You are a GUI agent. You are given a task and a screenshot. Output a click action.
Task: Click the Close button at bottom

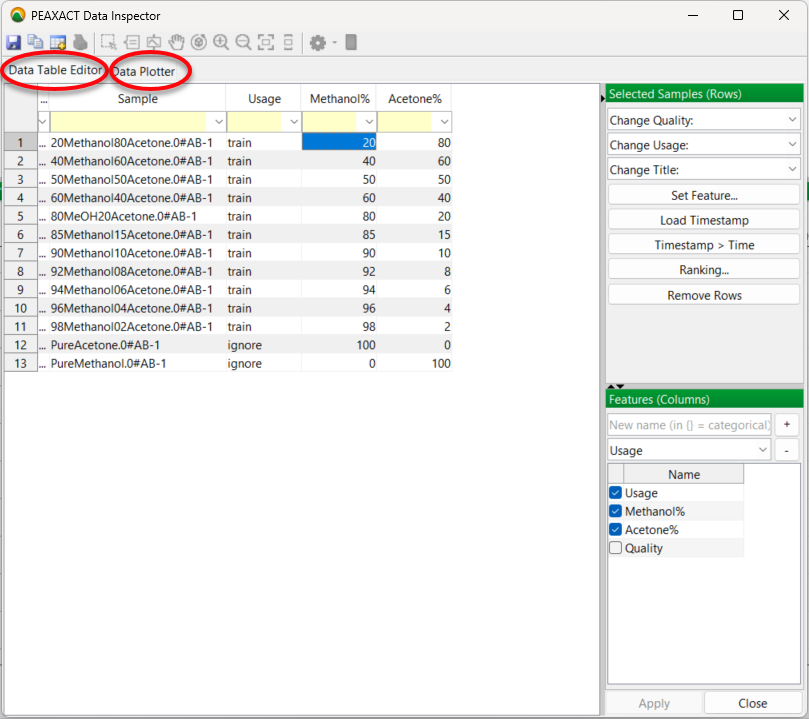[x=752, y=703]
